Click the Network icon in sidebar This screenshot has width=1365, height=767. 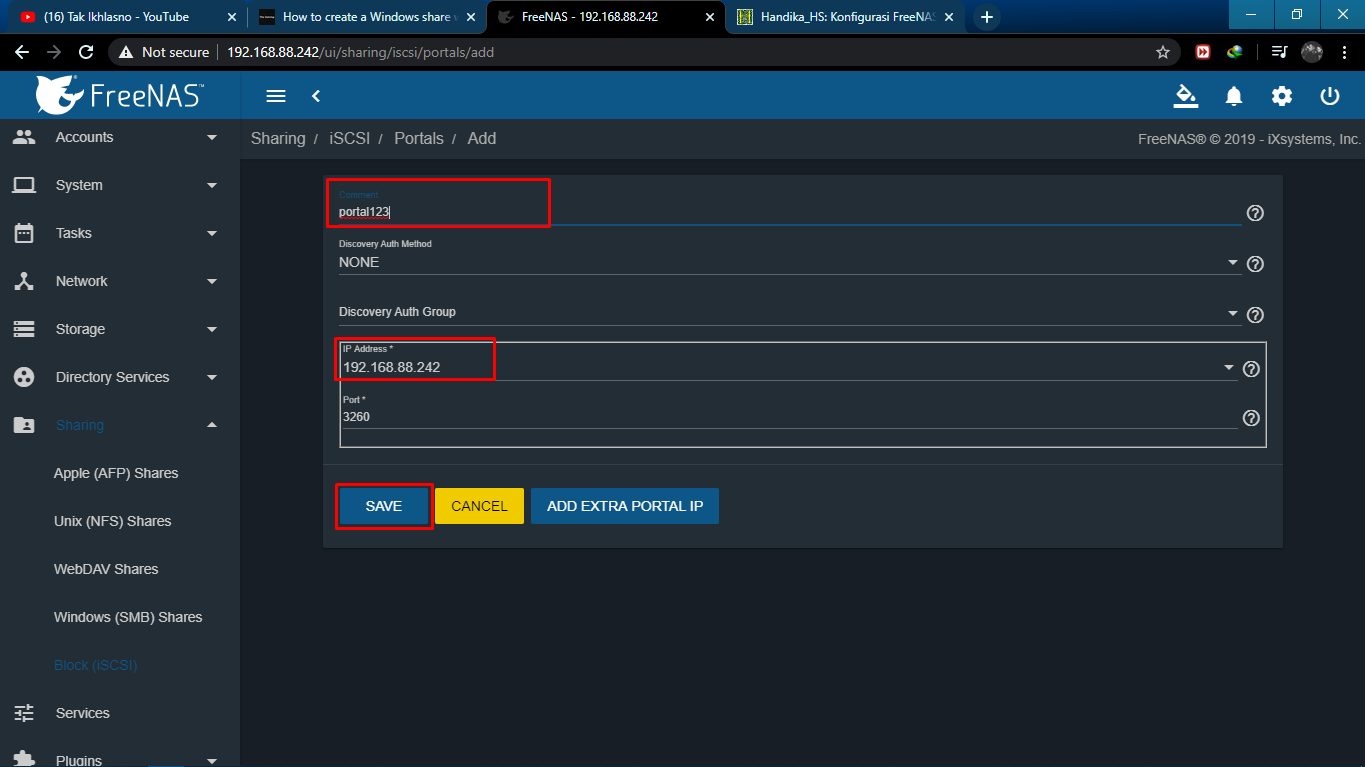click(x=24, y=281)
